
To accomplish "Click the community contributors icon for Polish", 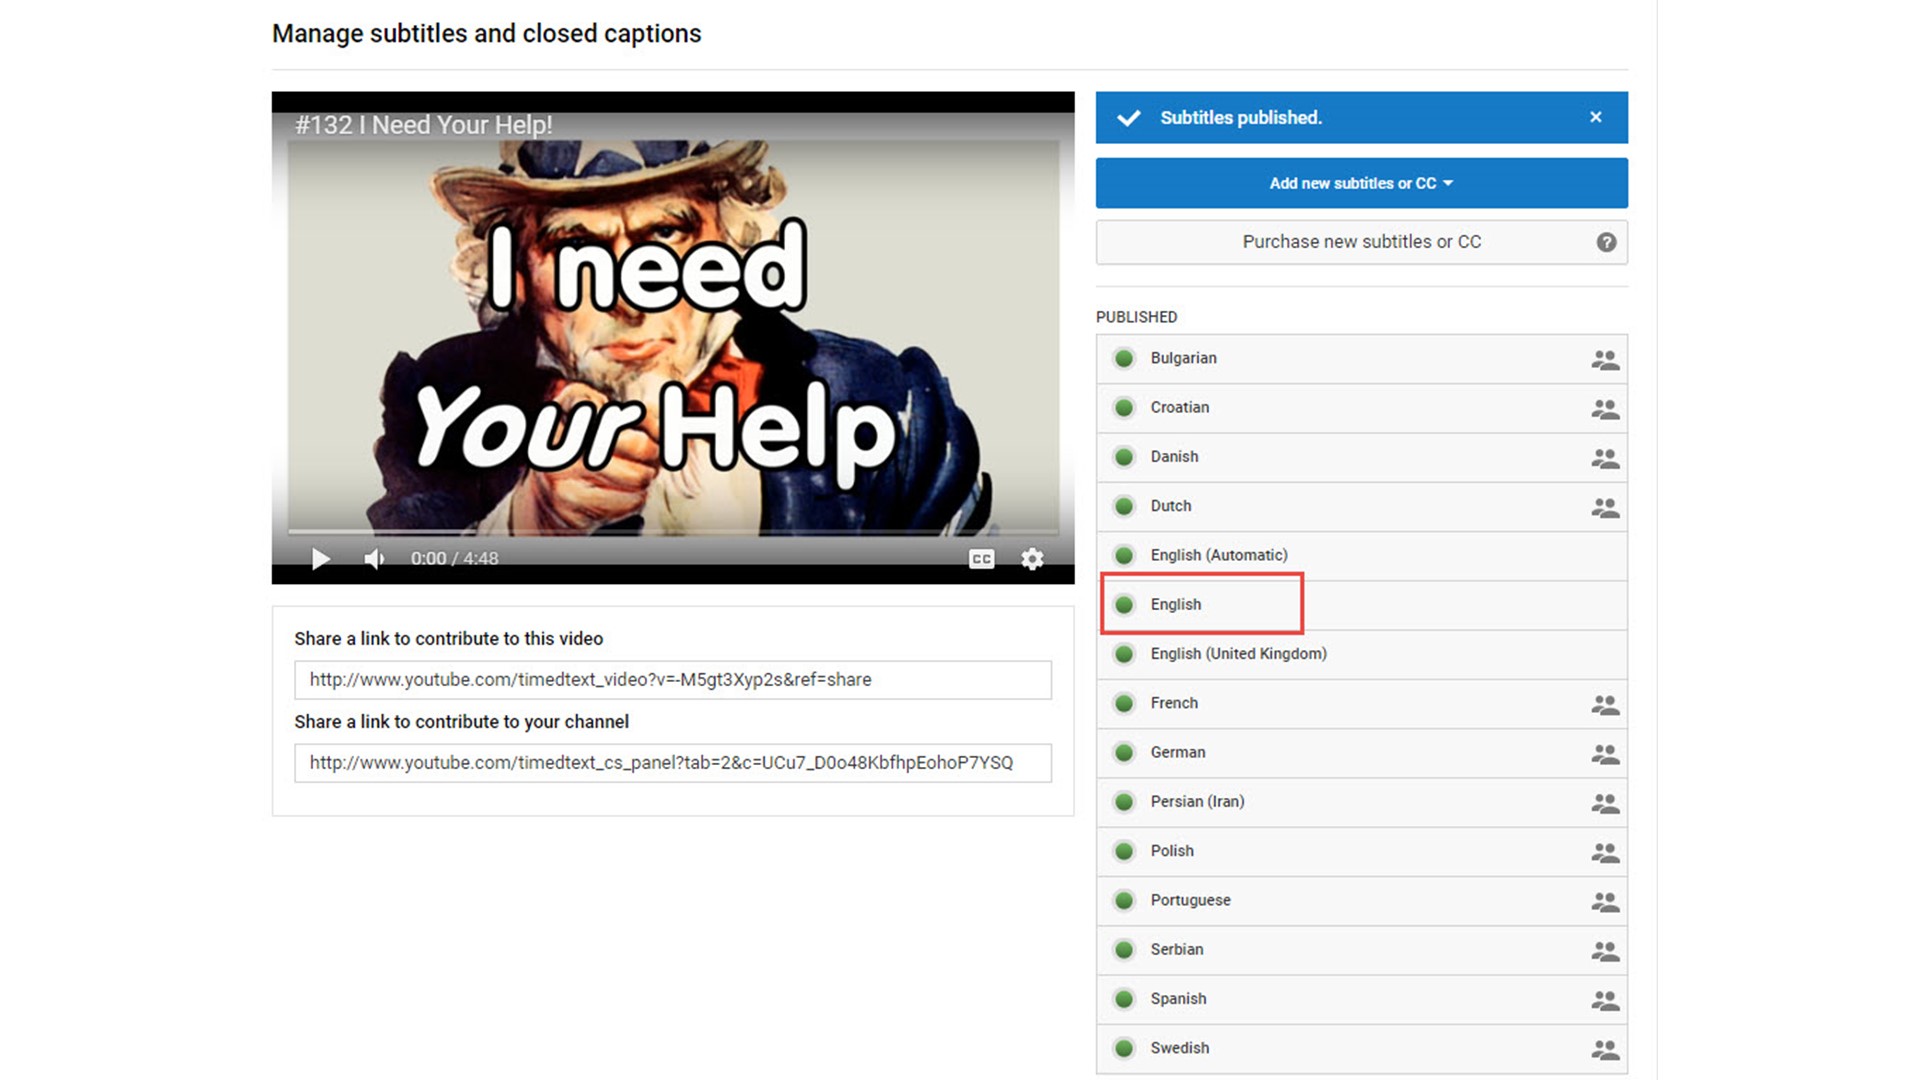I will point(1605,853).
